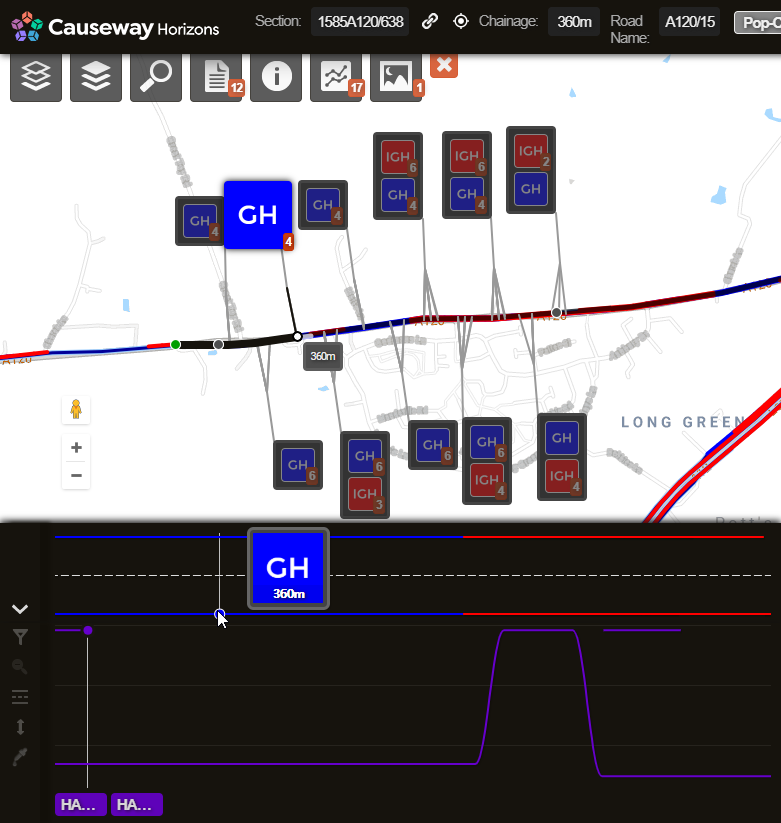Click the Pop-Out button
This screenshot has height=823, width=781.
pyautogui.click(x=757, y=22)
